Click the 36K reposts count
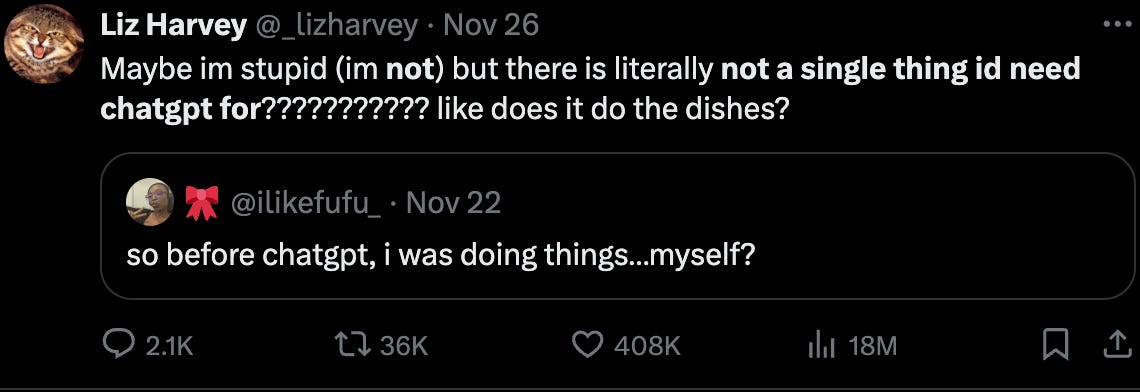The height and width of the screenshot is (392, 1140). tap(404, 346)
